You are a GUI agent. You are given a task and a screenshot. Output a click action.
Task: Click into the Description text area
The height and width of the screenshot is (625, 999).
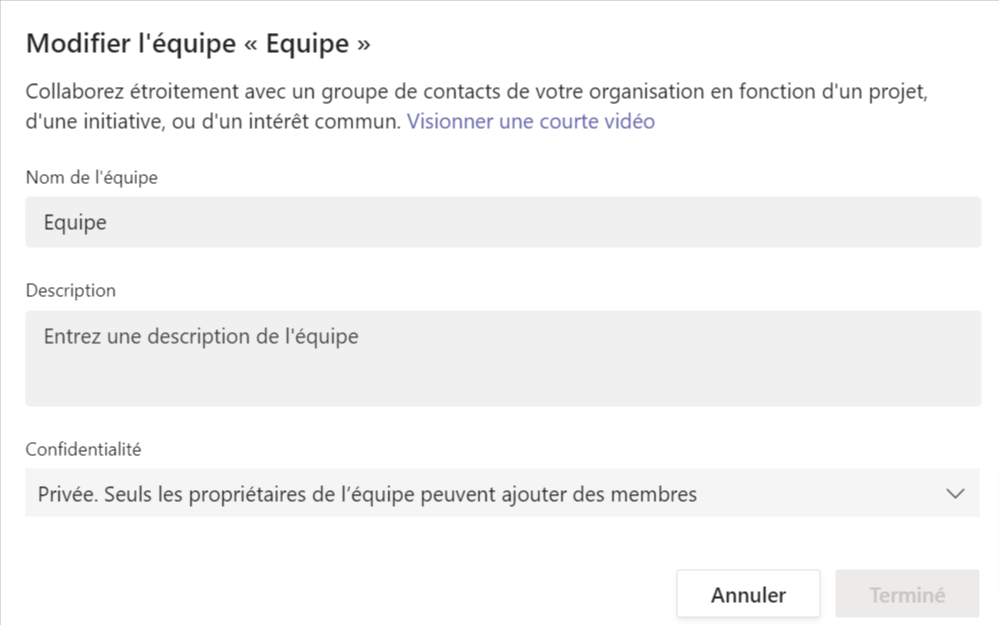coord(503,358)
